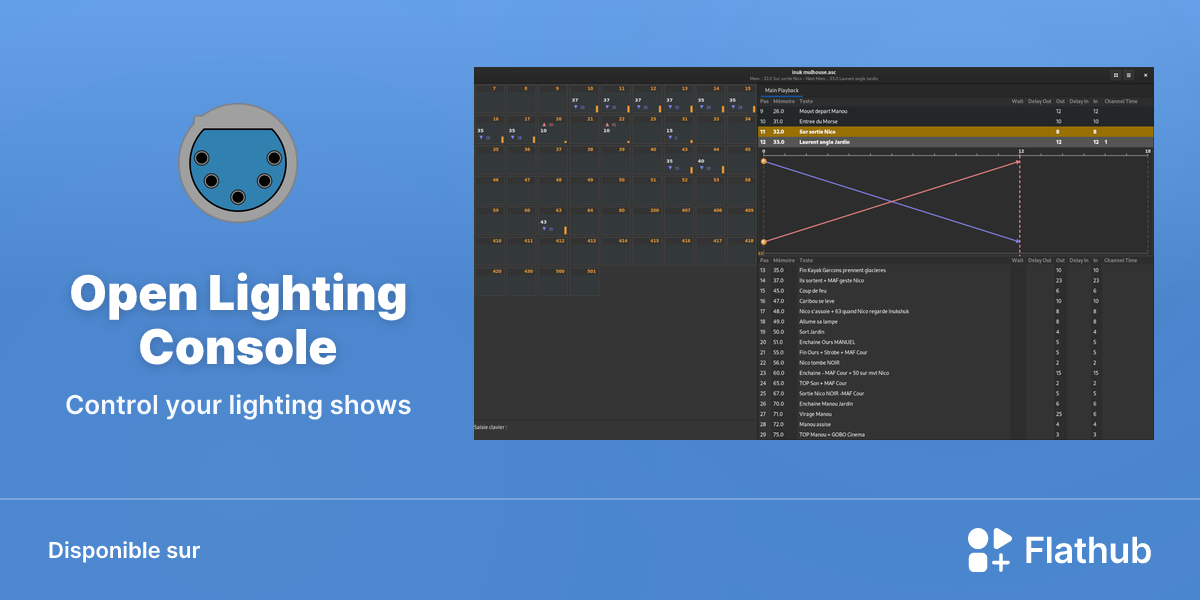The height and width of the screenshot is (600, 1200).
Task: Select cue 'TOP Son + MAF Cour'
Action: (x=955, y=383)
